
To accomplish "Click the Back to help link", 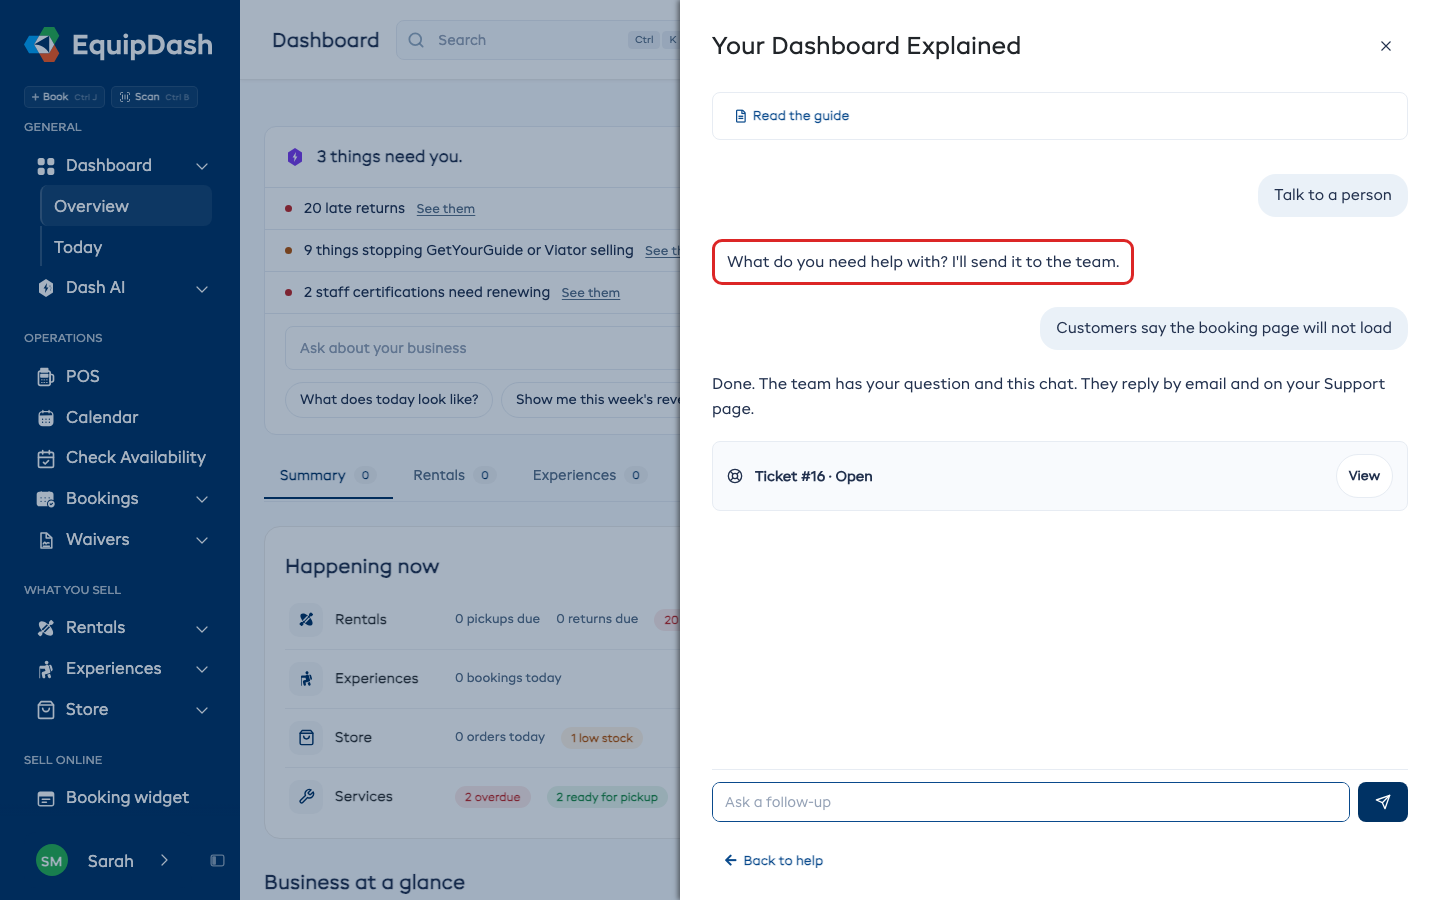I will tap(774, 860).
